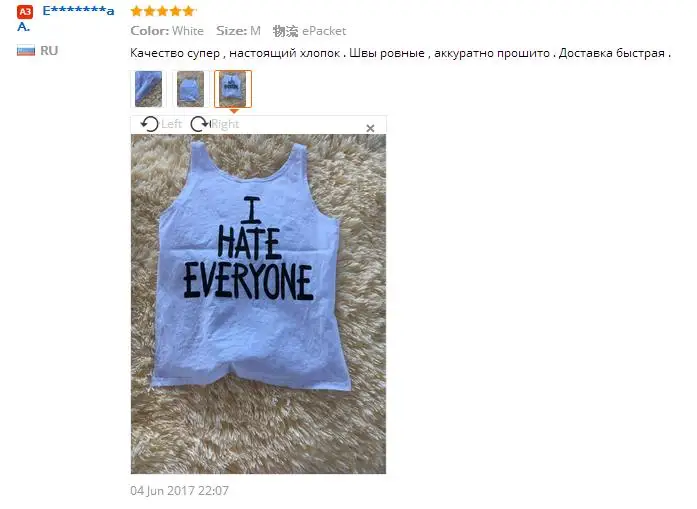
Task: Click the enlarged tank top photo
Action: point(258,304)
